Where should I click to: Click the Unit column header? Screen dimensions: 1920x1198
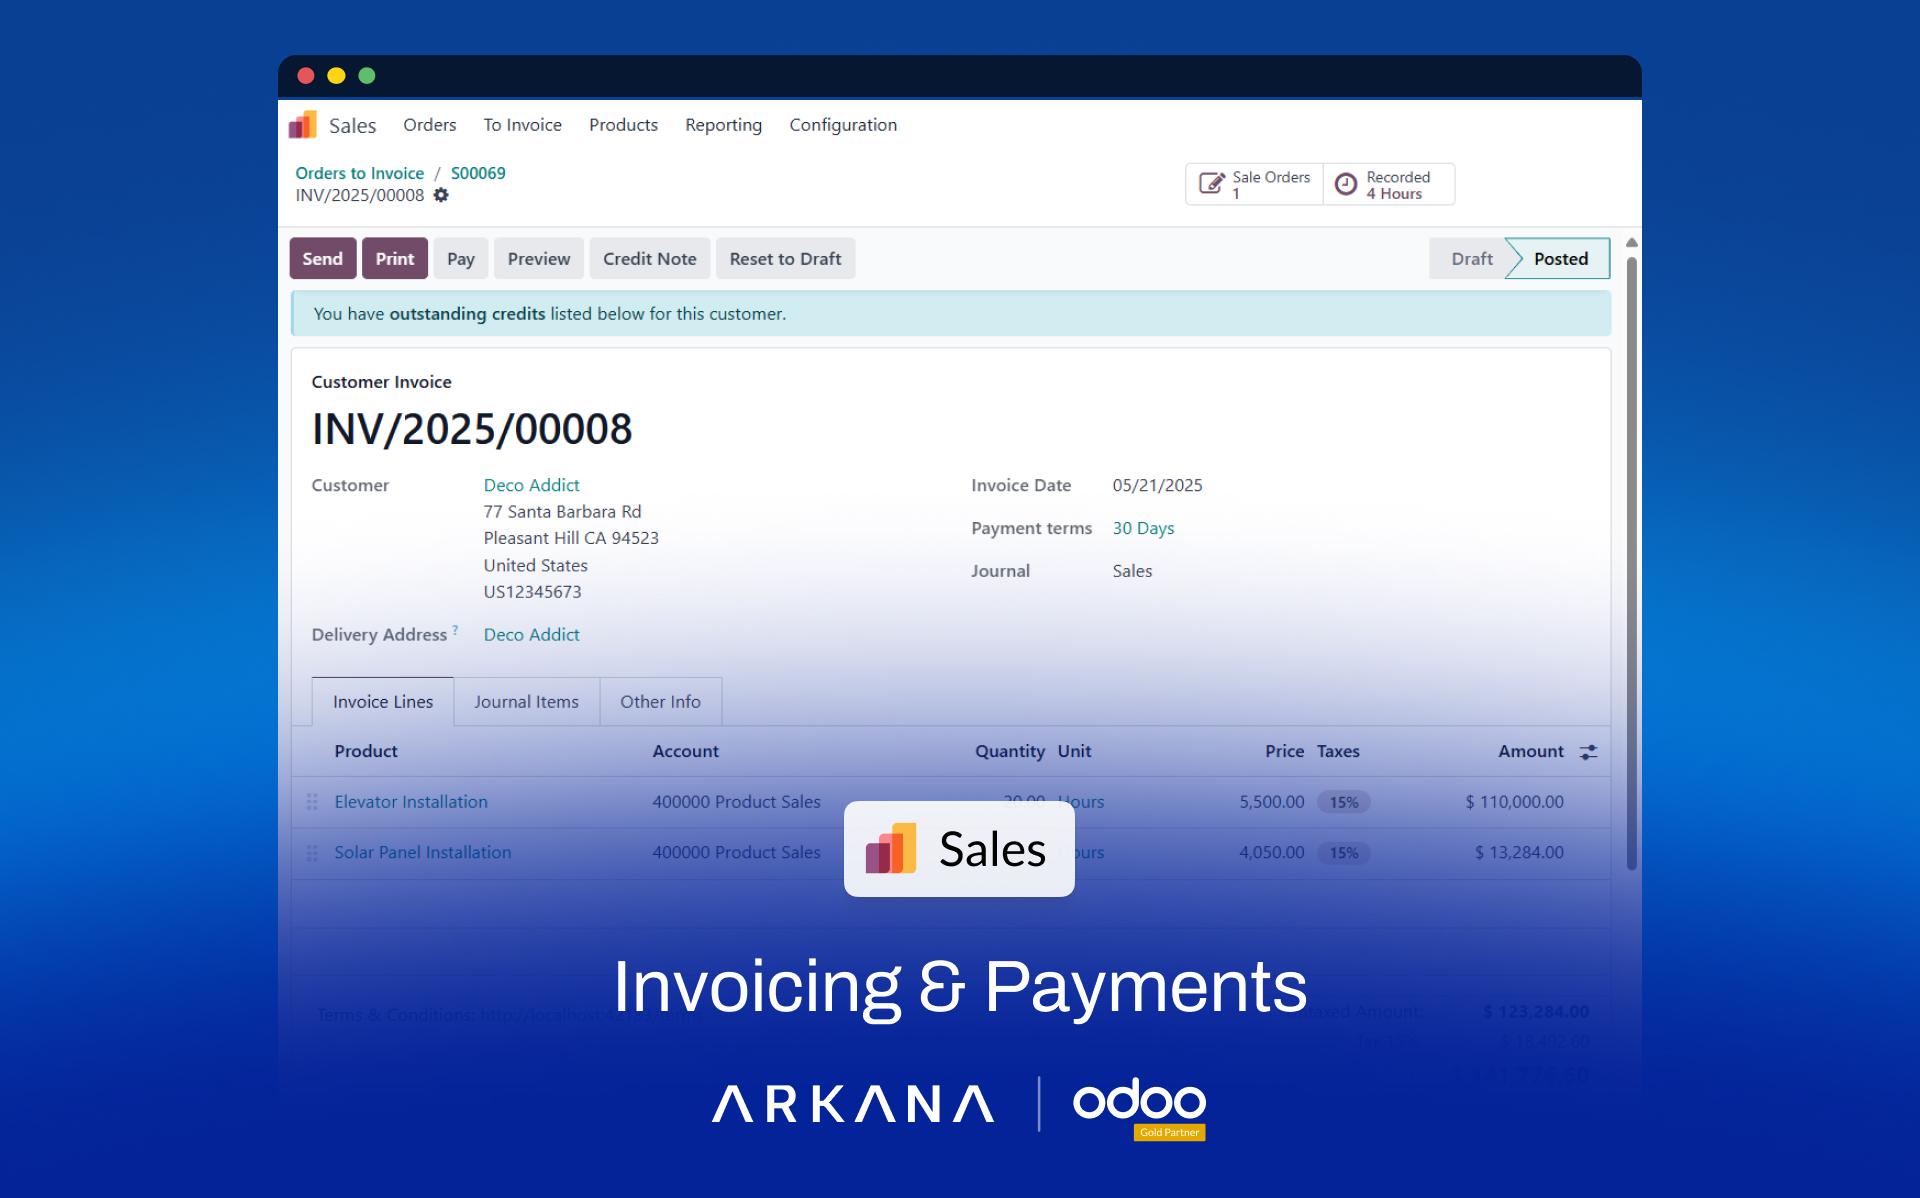tap(1075, 751)
